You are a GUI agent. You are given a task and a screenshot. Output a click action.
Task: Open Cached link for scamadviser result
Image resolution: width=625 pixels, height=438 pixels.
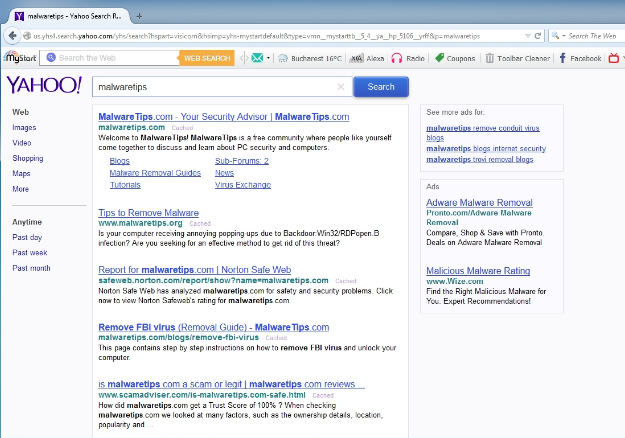tap(323, 395)
